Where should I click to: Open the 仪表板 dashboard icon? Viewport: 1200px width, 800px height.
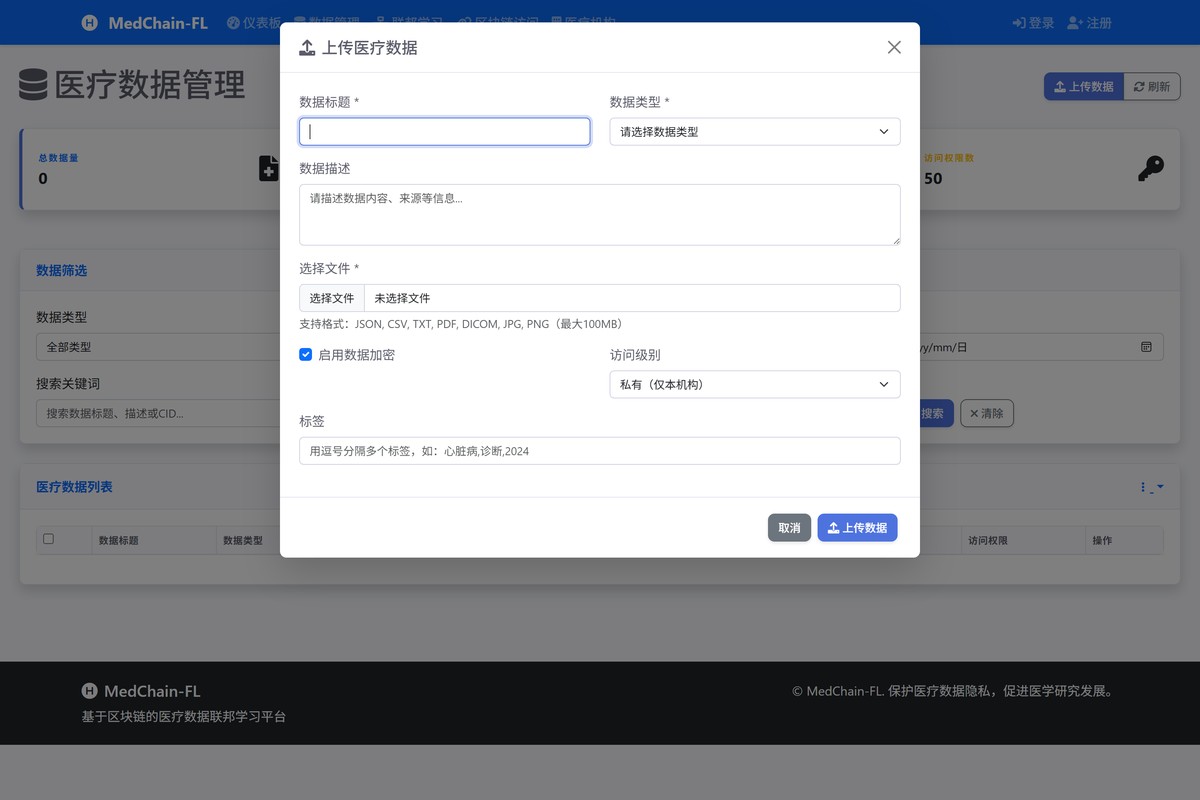[235, 22]
